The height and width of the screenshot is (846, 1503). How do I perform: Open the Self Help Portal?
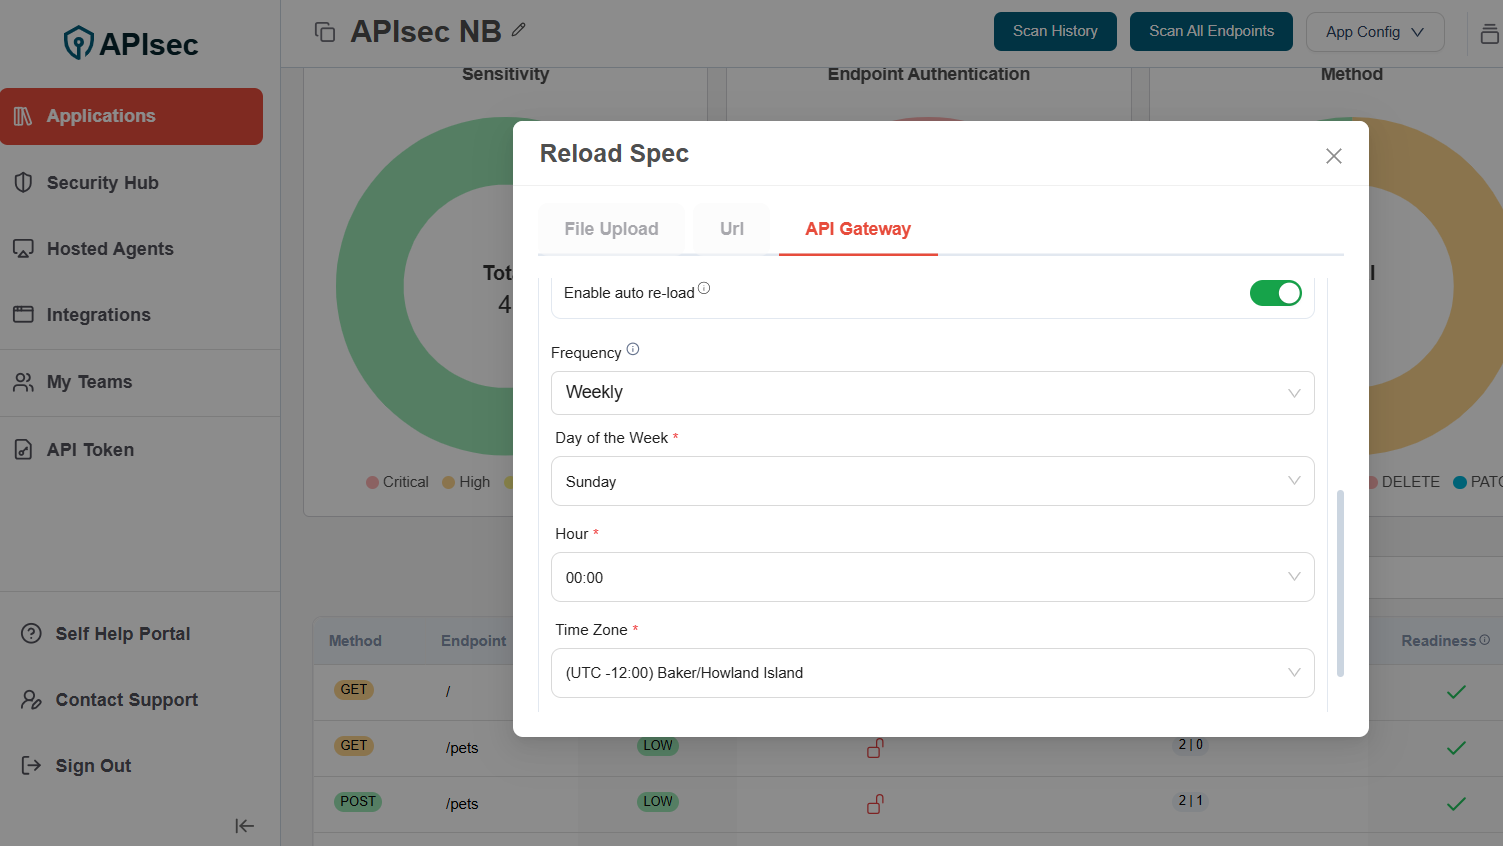click(123, 633)
